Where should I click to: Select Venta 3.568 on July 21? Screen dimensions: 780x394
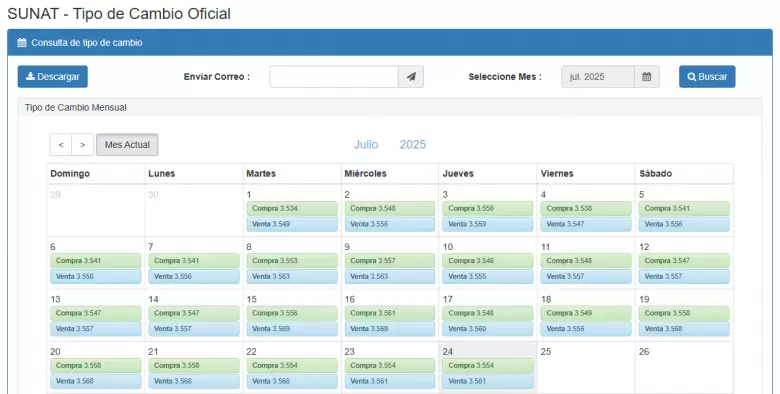click(194, 382)
